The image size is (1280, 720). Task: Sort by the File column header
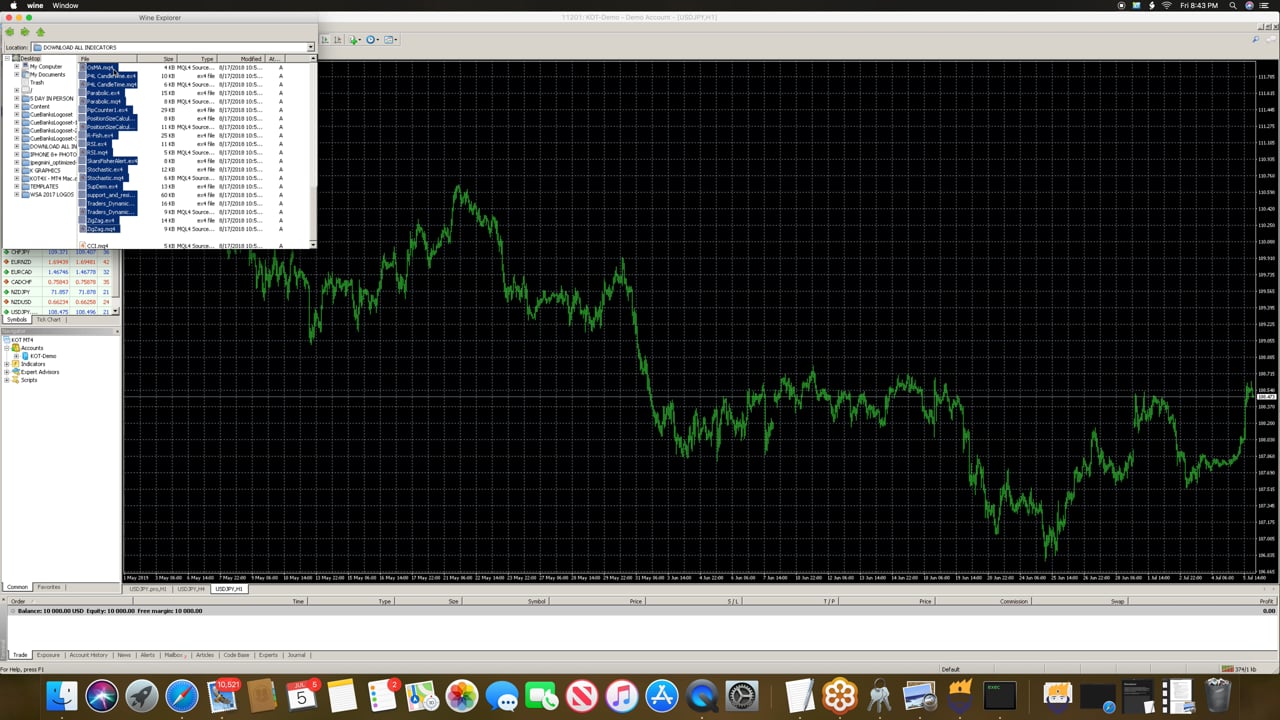click(108, 59)
